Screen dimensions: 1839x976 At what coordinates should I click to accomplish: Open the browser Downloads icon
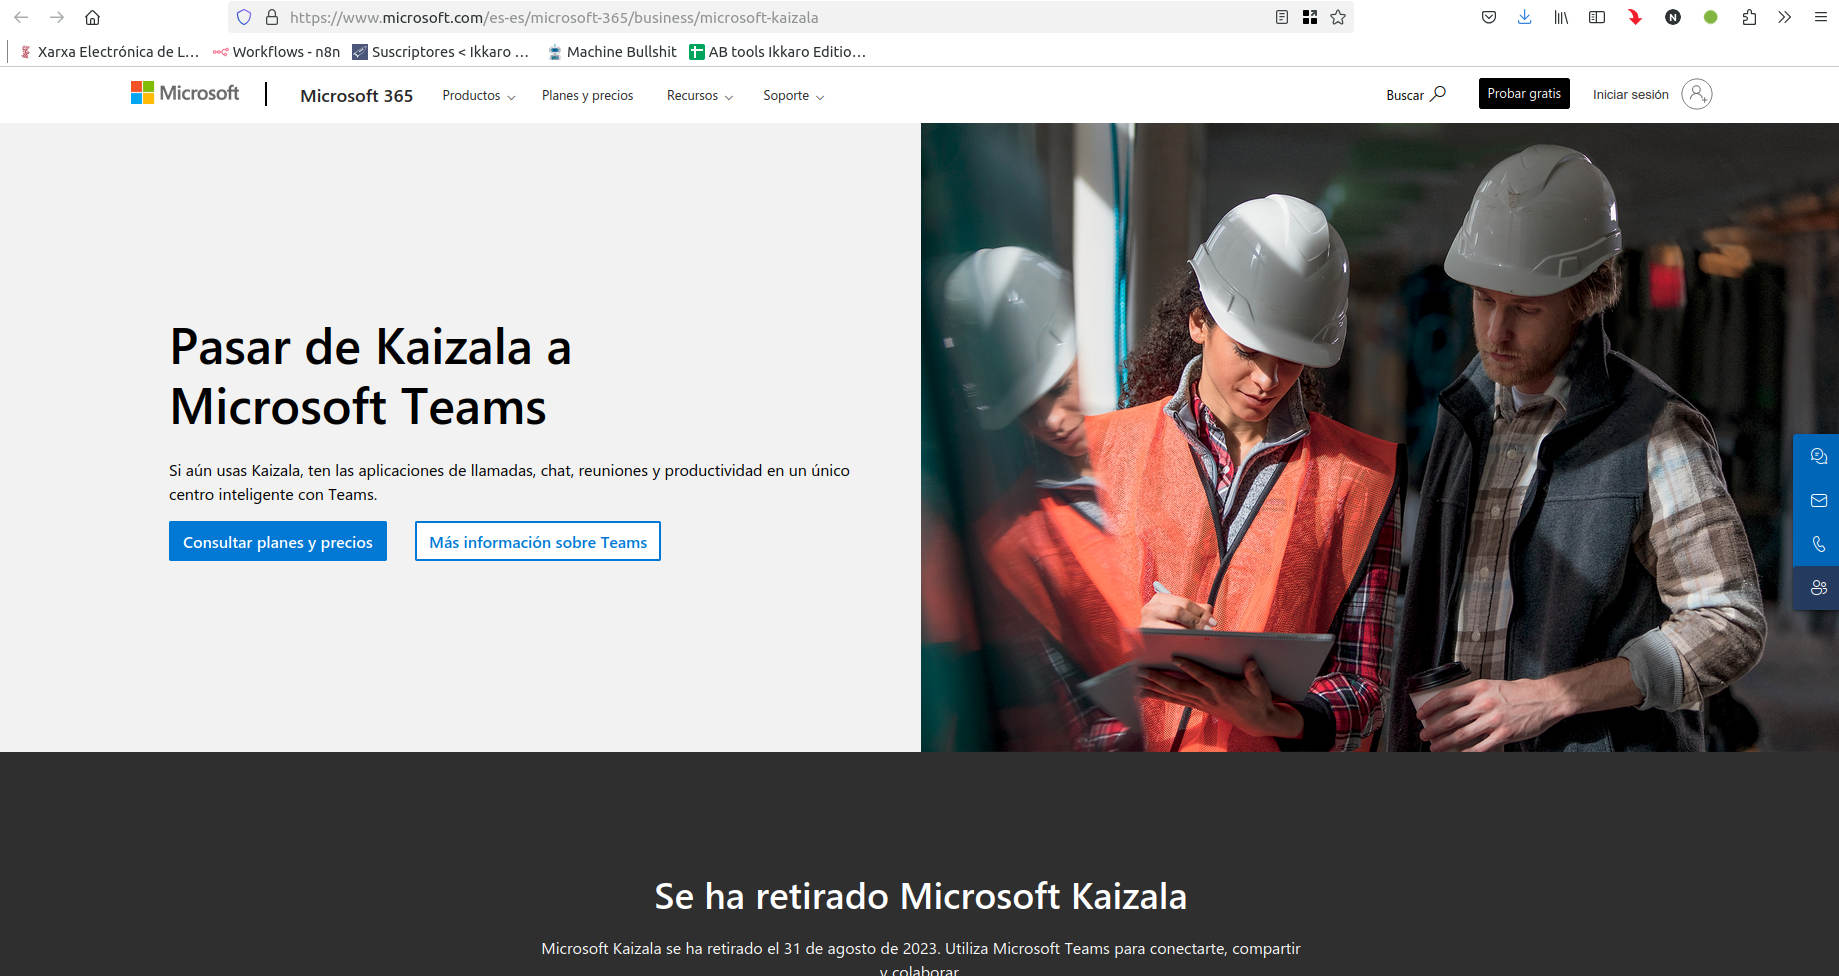(1525, 17)
